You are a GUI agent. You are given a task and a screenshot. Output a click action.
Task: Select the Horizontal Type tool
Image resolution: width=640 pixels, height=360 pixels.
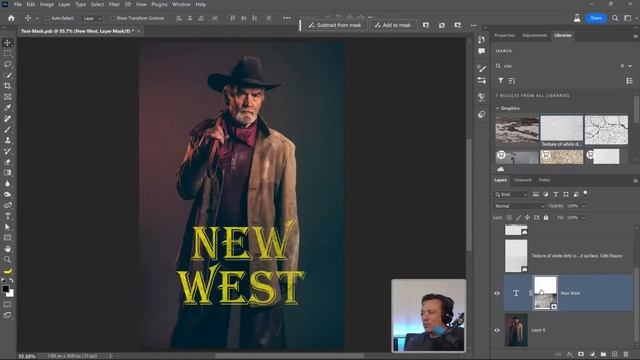coord(7,216)
